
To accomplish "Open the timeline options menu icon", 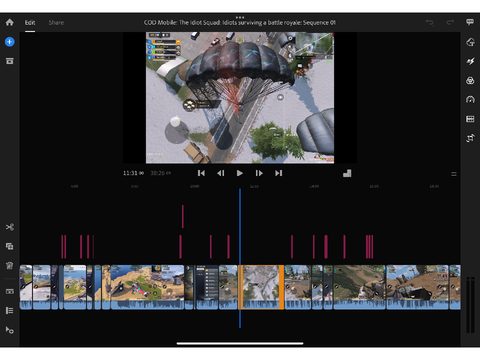I will coord(454,174).
